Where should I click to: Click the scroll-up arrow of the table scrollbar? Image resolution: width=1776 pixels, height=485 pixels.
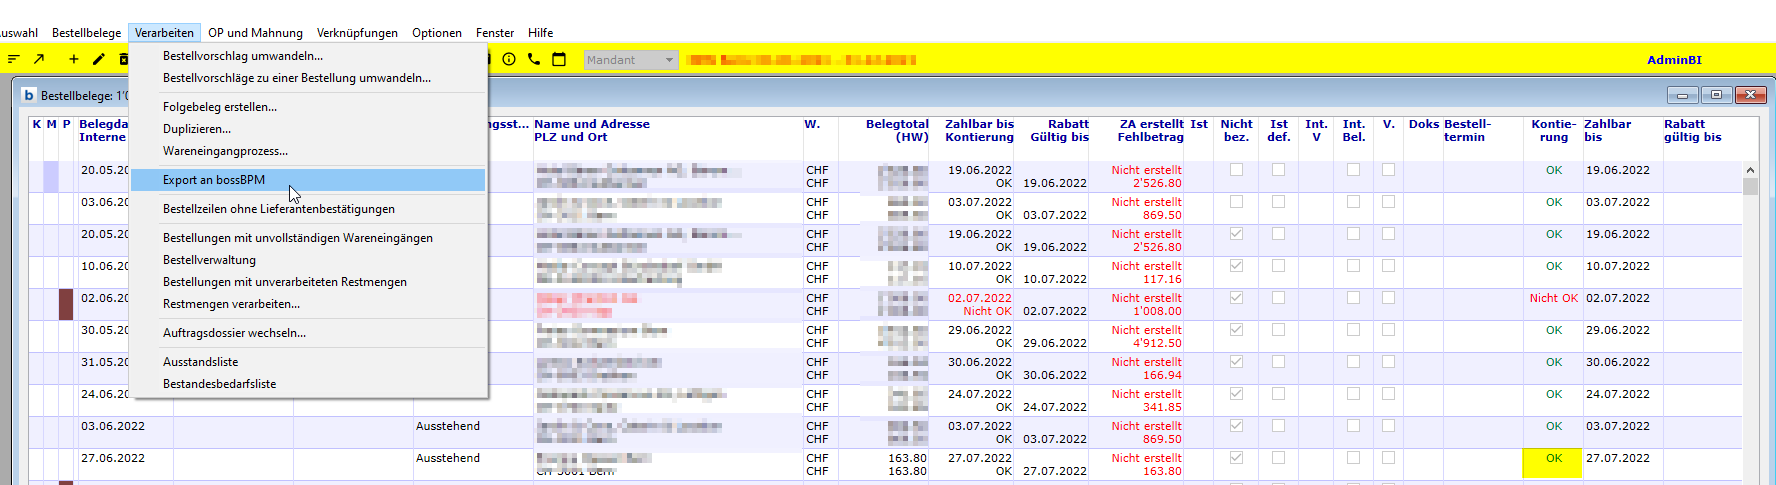(1750, 170)
